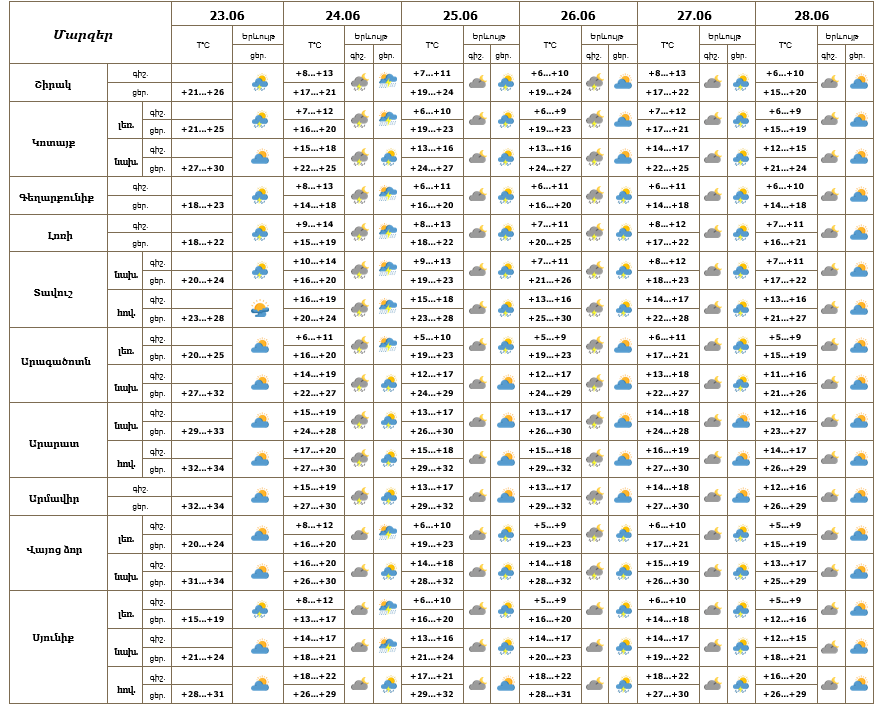Click the Սյունիք հով. daytime icon for 25.06
Viewport: 880px width, 707px height.
point(506,685)
